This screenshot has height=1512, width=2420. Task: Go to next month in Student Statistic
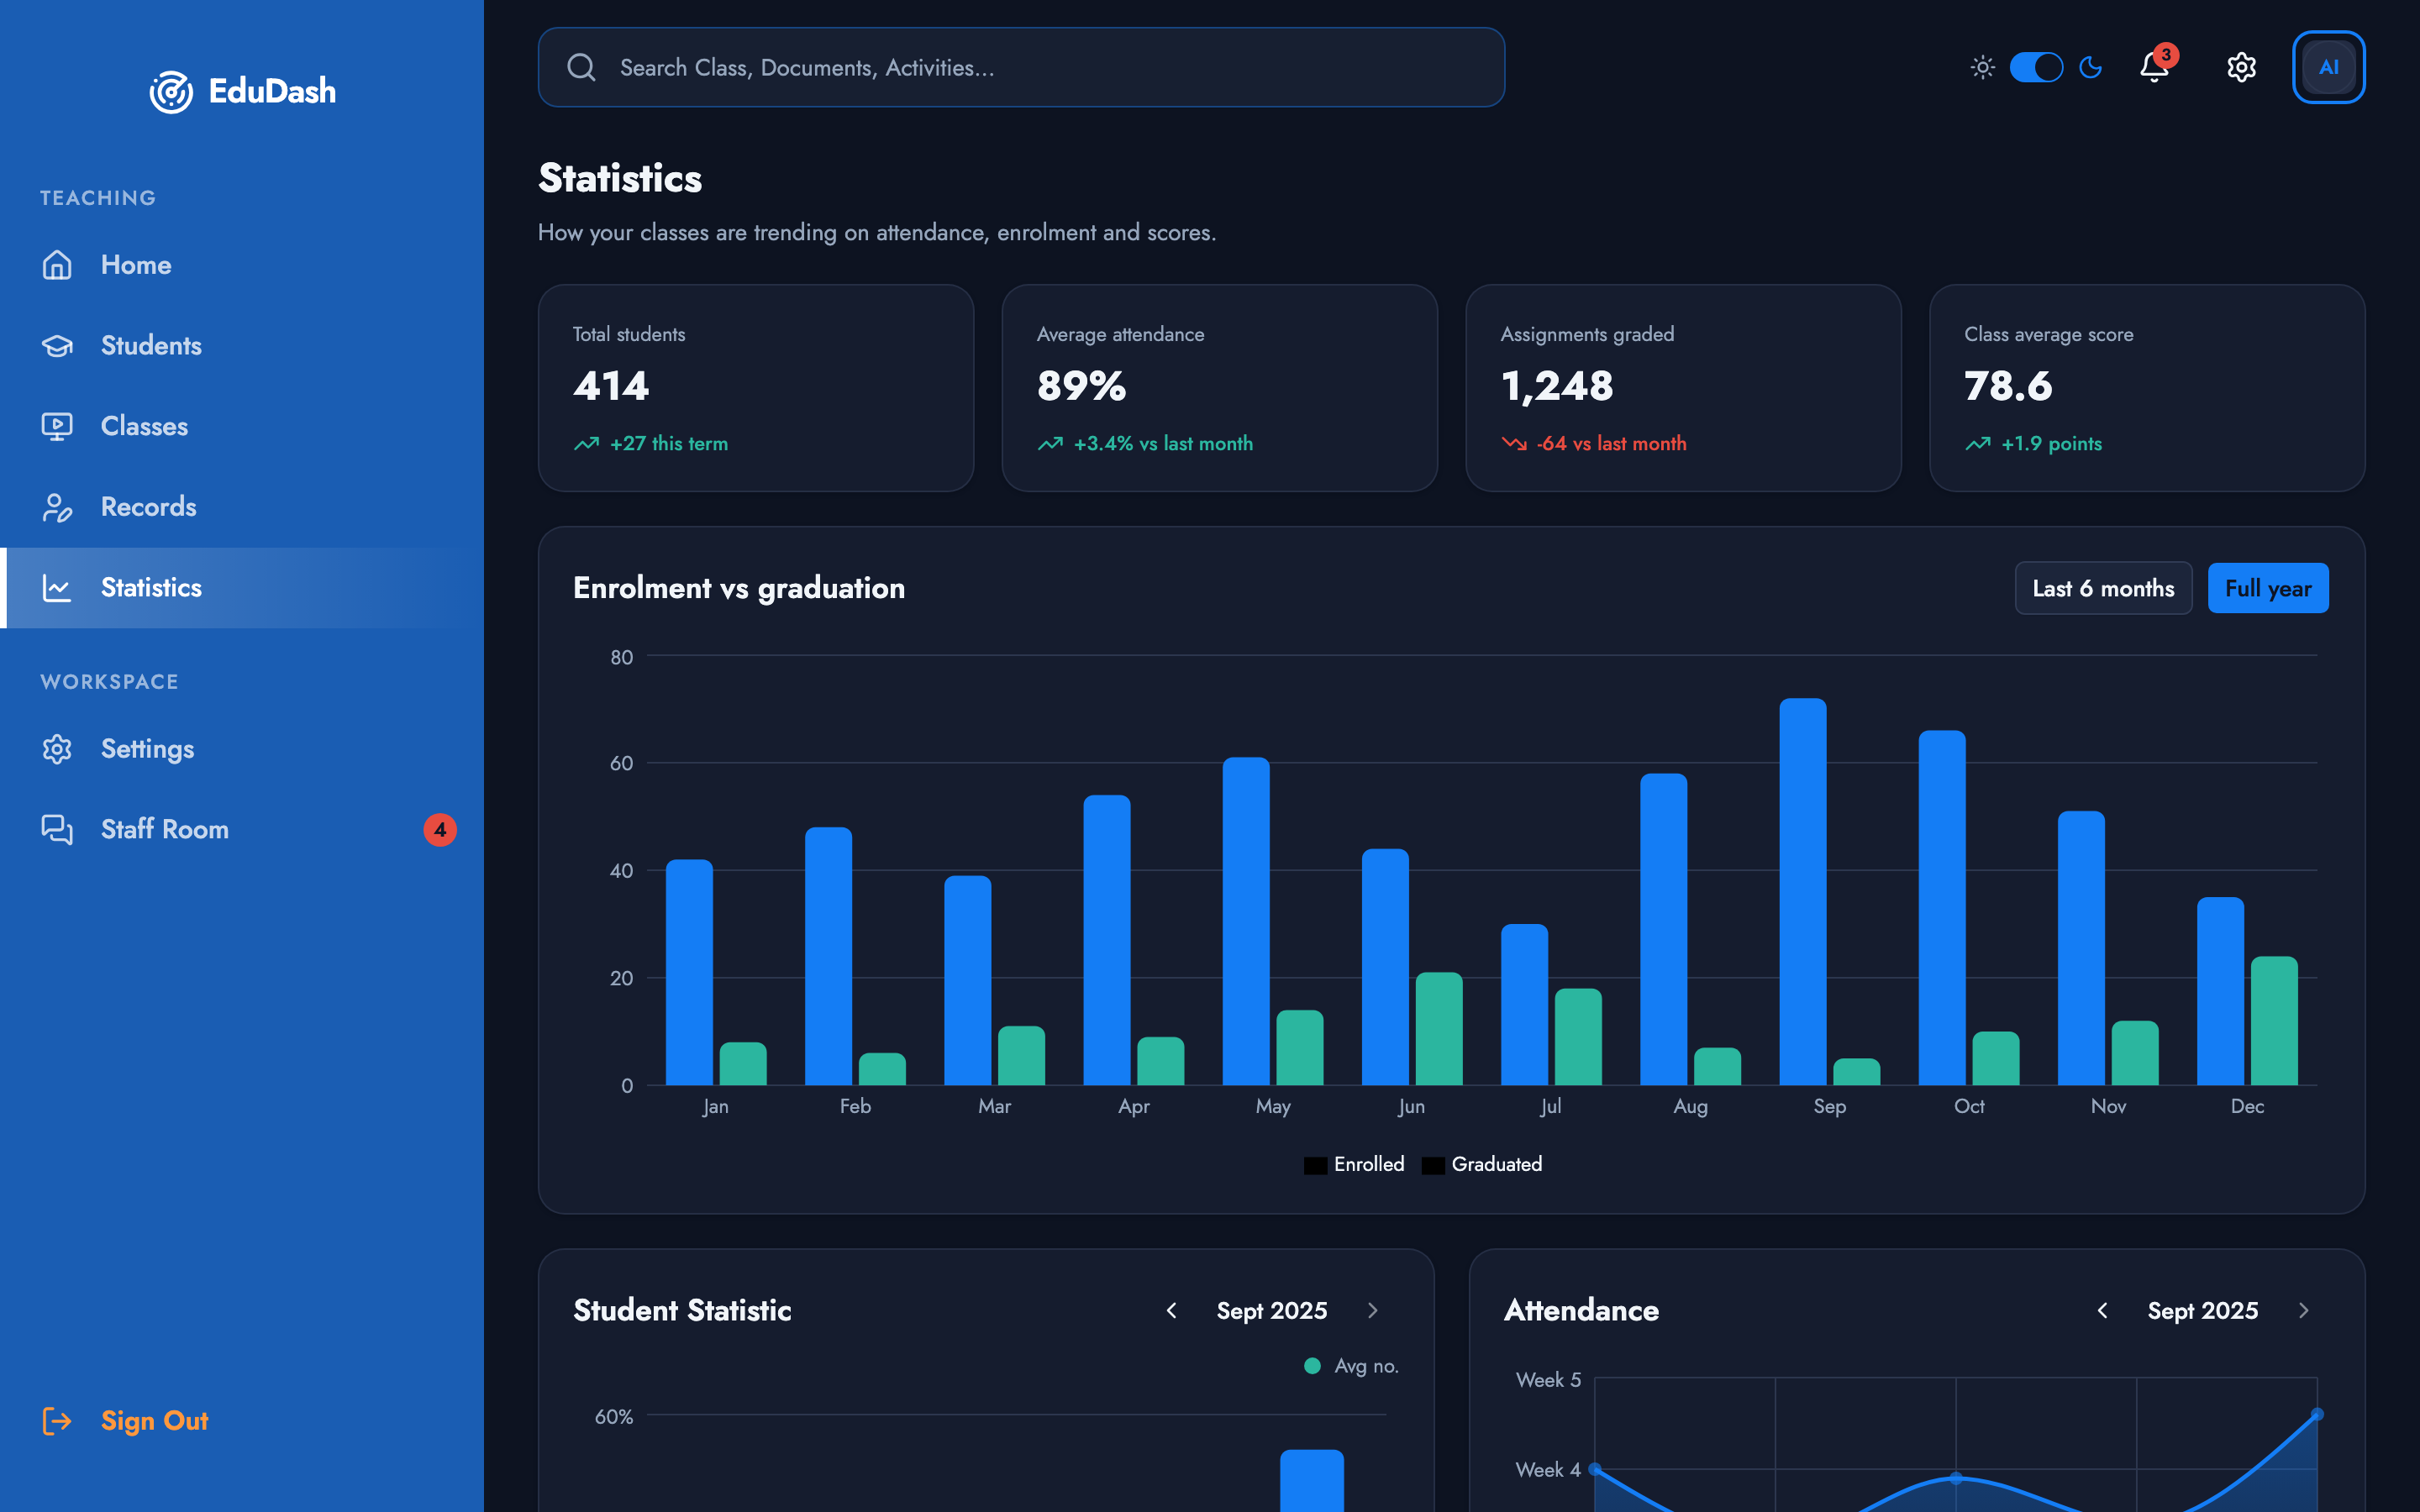point(1373,1310)
